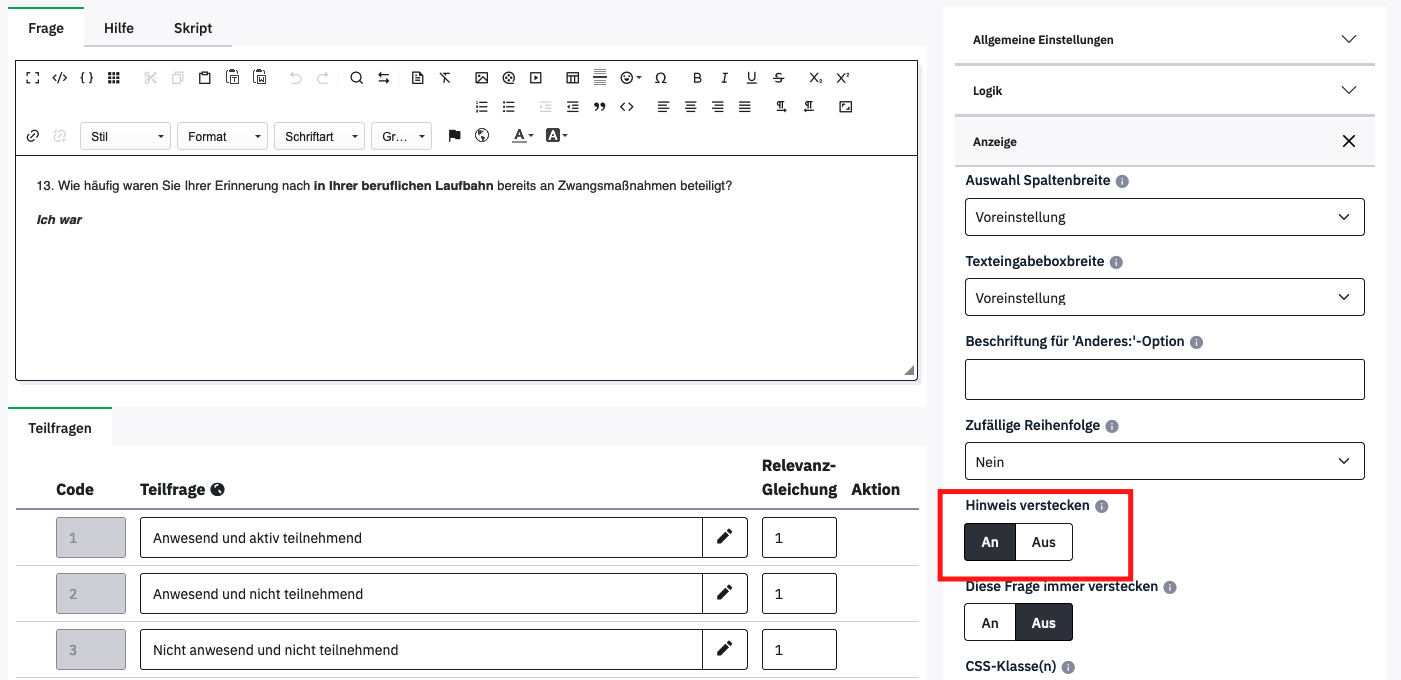
Task: Insert an image via toolbar icon
Action: (x=481, y=78)
